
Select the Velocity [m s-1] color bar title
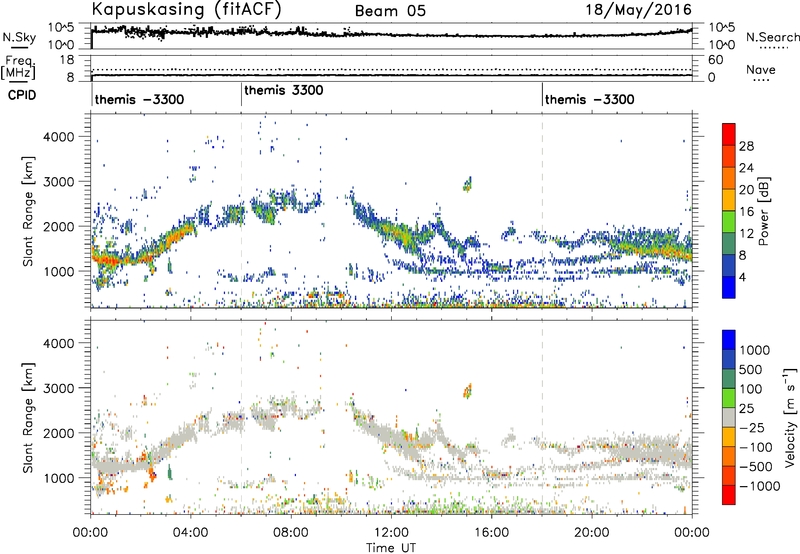pos(790,418)
